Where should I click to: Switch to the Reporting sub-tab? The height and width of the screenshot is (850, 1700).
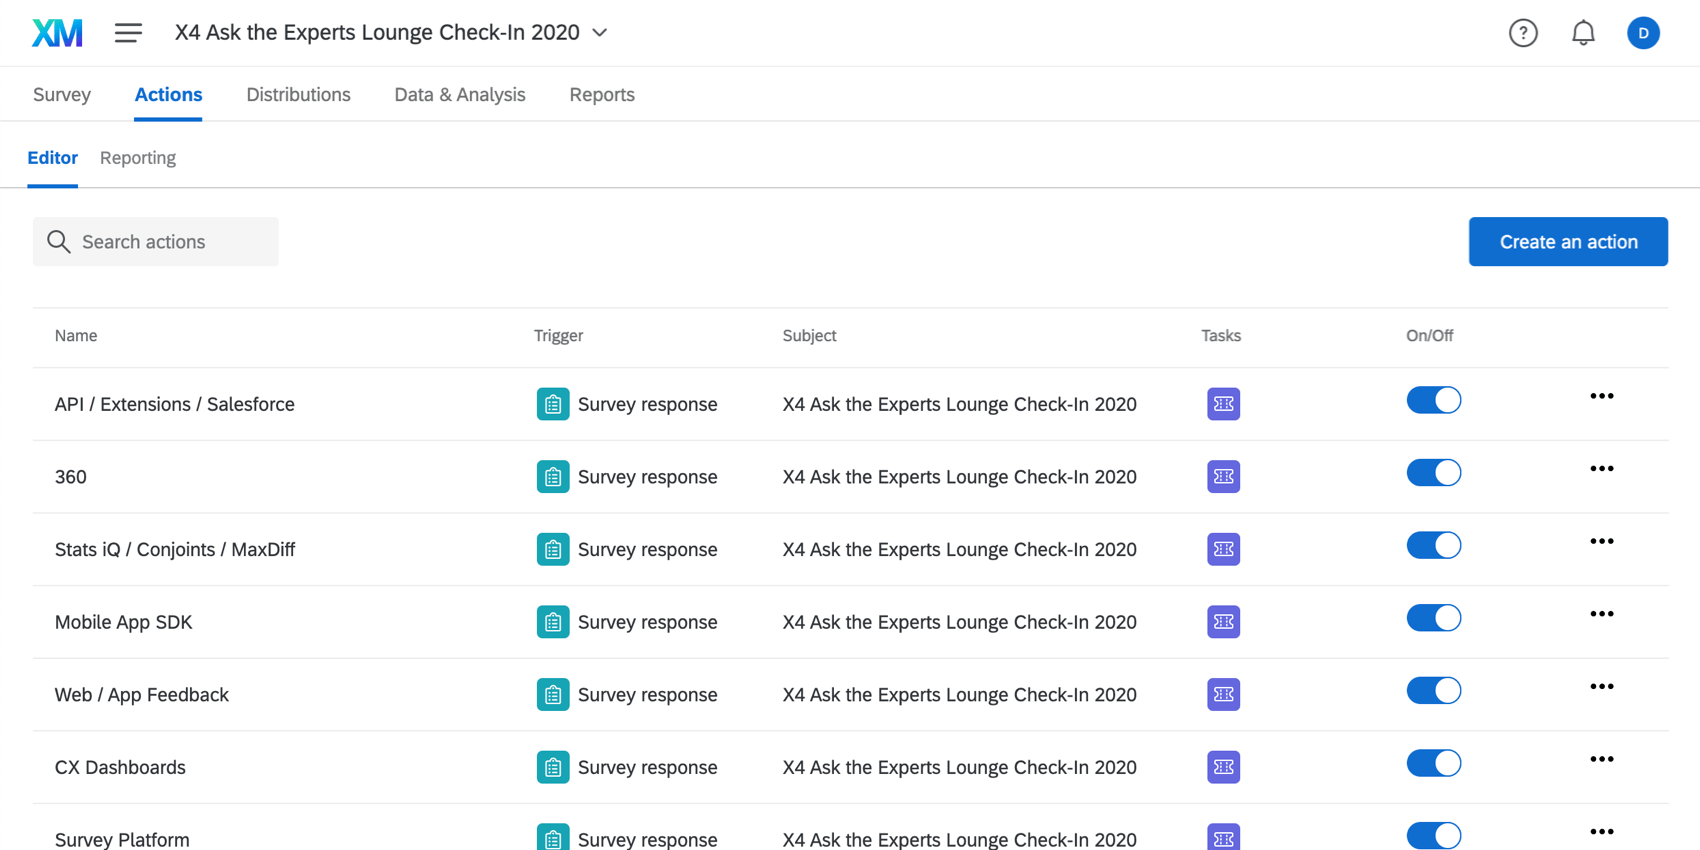pyautogui.click(x=138, y=158)
